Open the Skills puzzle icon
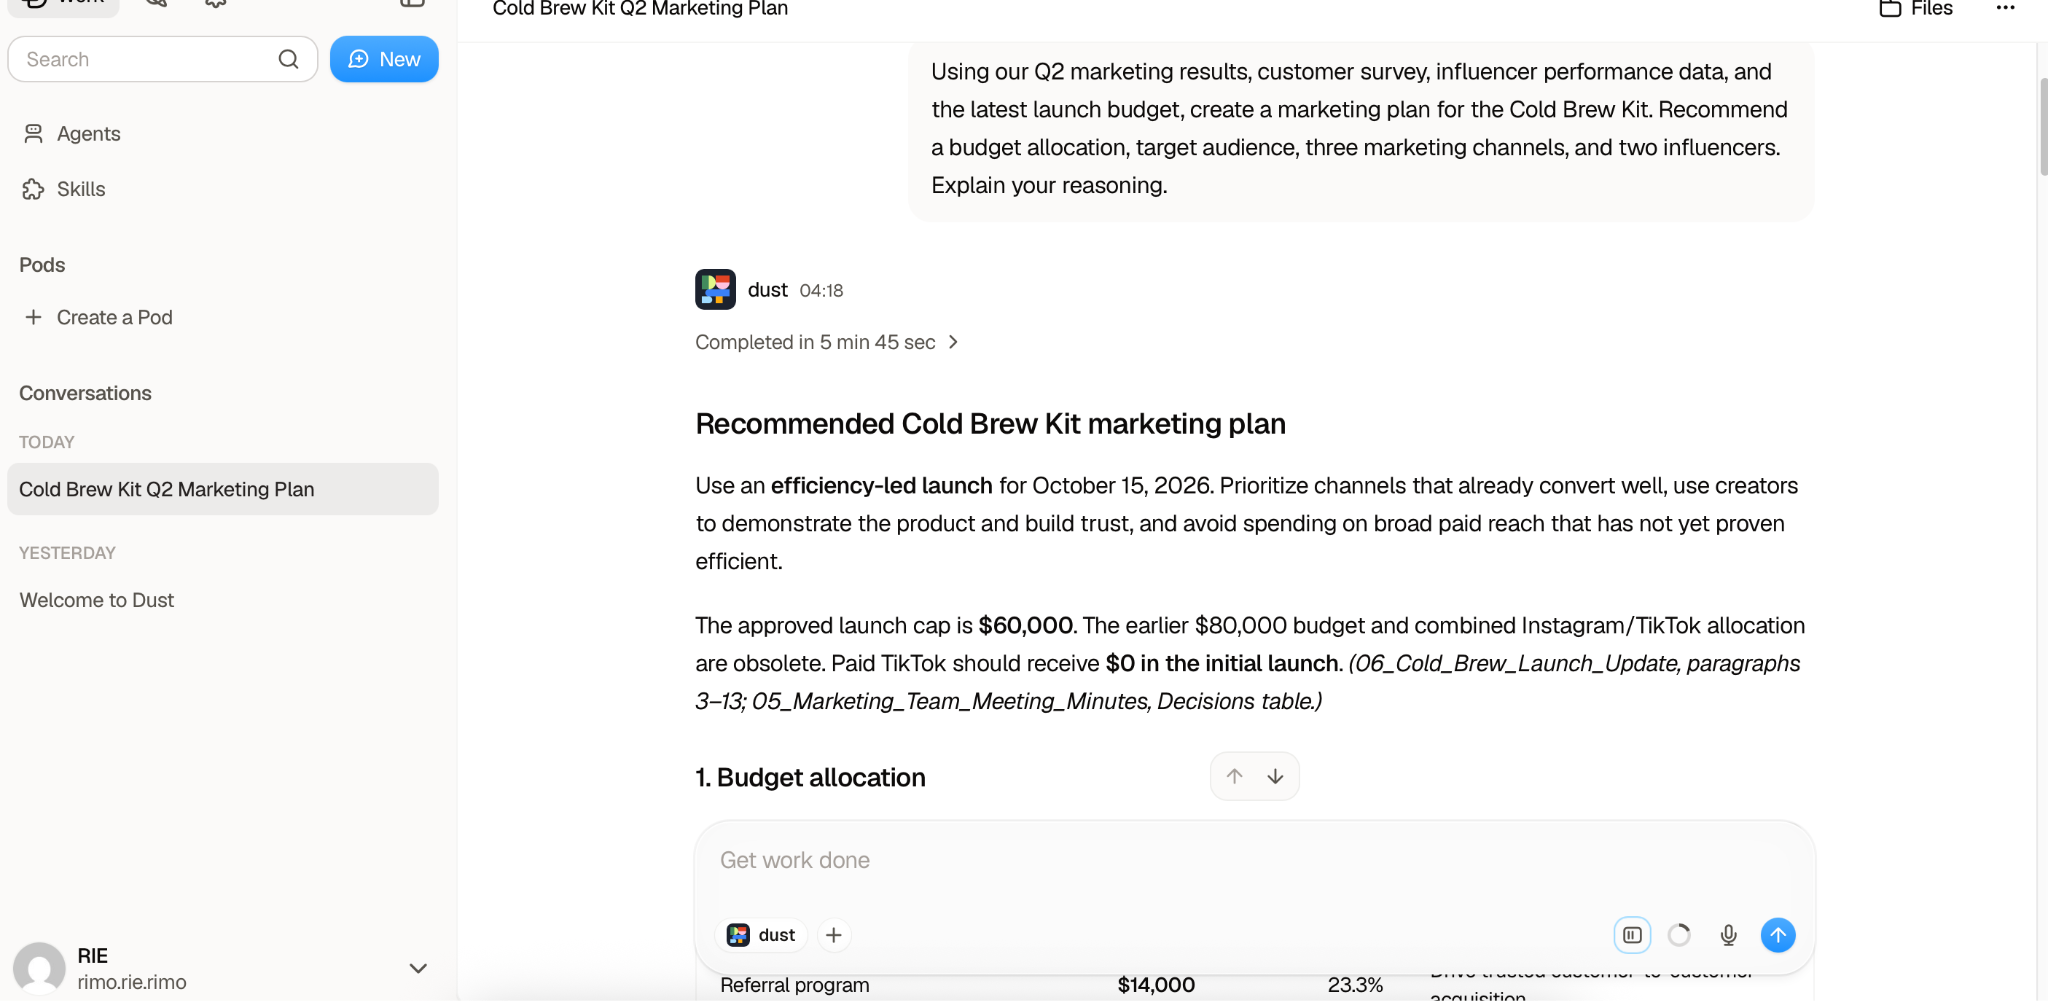Image resolution: width=2048 pixels, height=1001 pixels. [x=33, y=189]
